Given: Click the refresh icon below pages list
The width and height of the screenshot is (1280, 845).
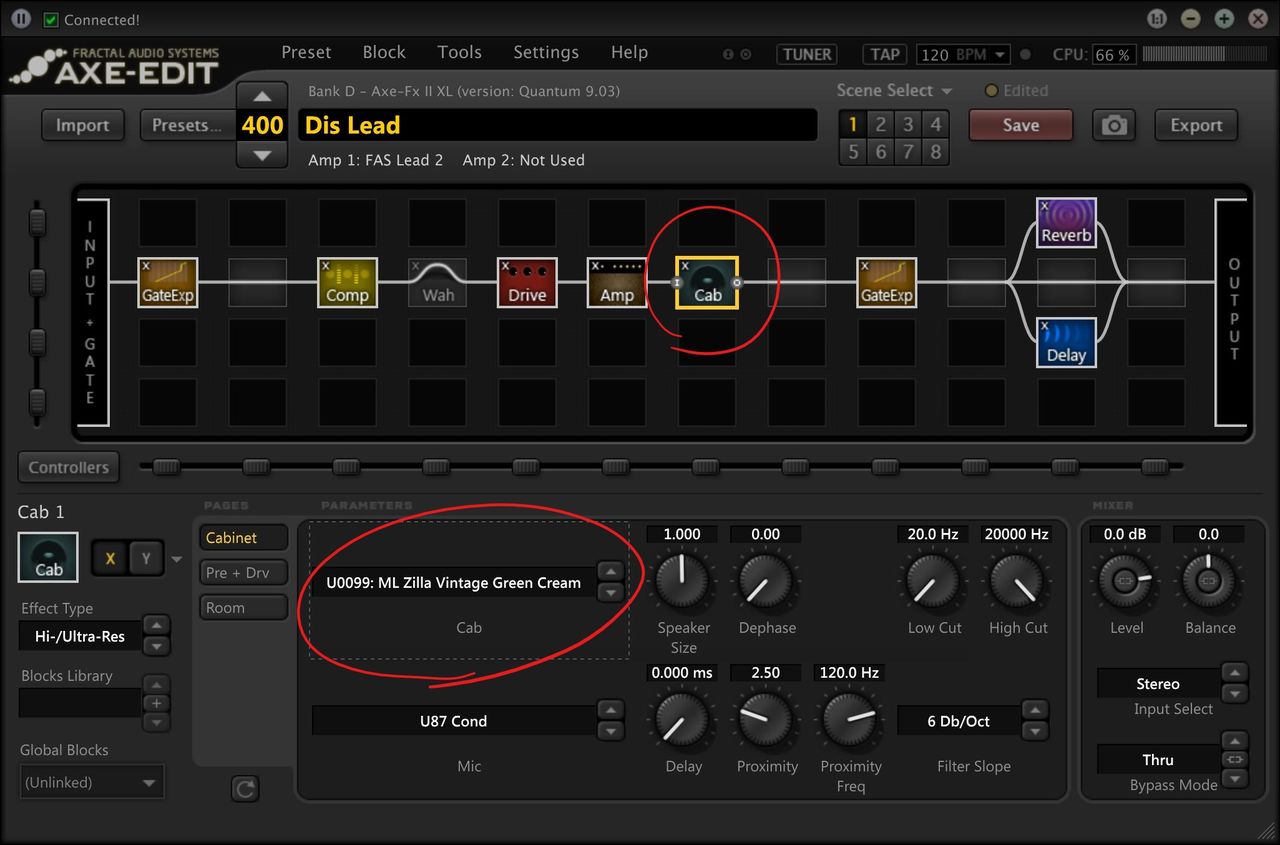Looking at the screenshot, I should point(244,789).
